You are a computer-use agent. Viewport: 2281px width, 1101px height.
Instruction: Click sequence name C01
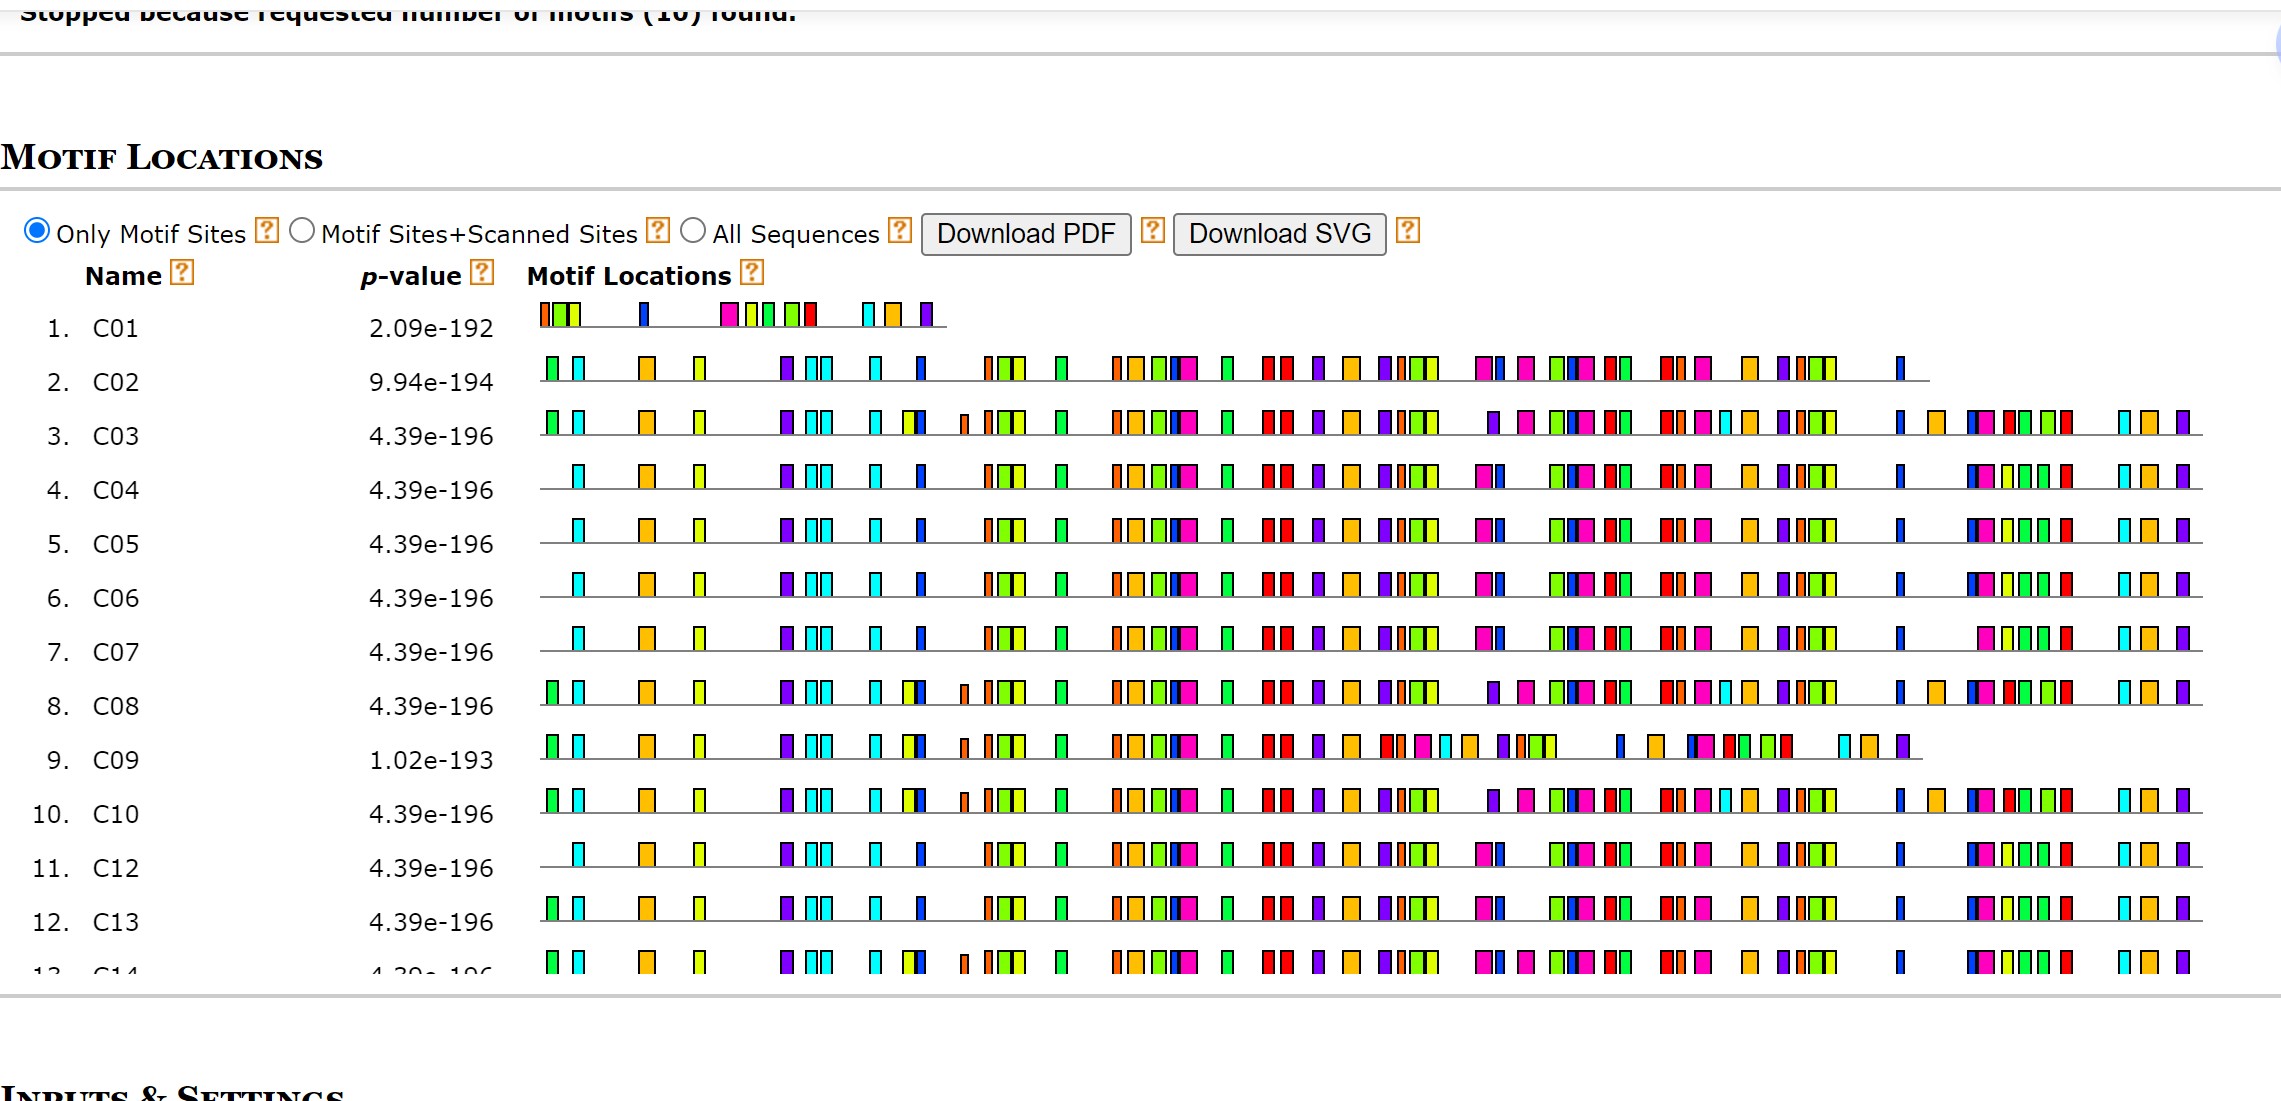115,329
